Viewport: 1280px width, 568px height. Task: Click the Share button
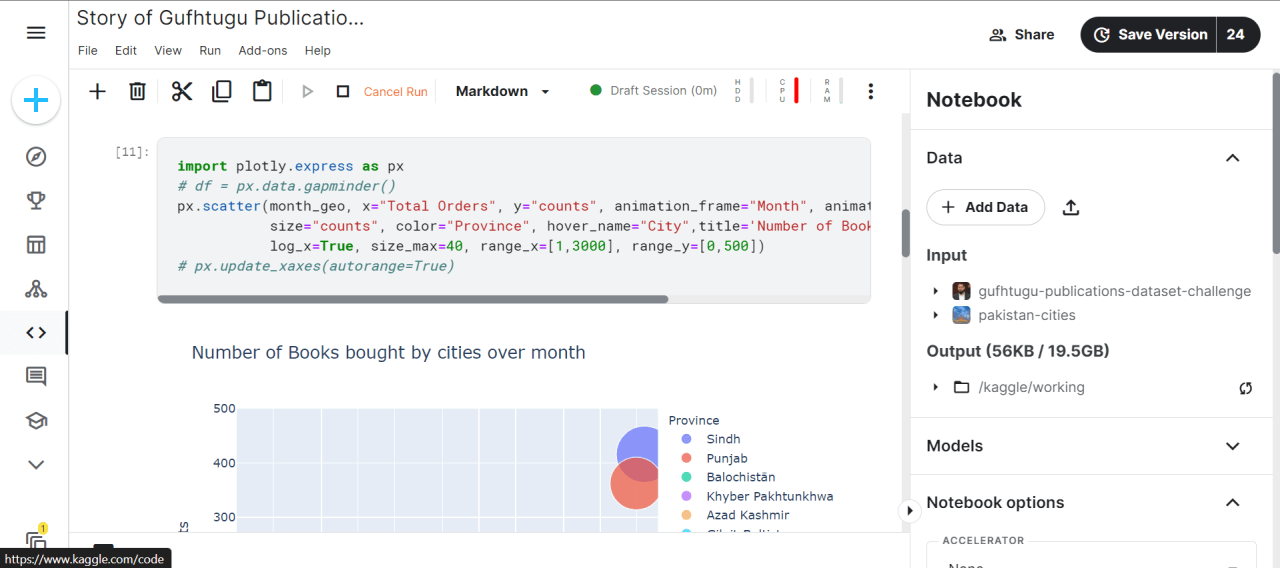click(1021, 34)
